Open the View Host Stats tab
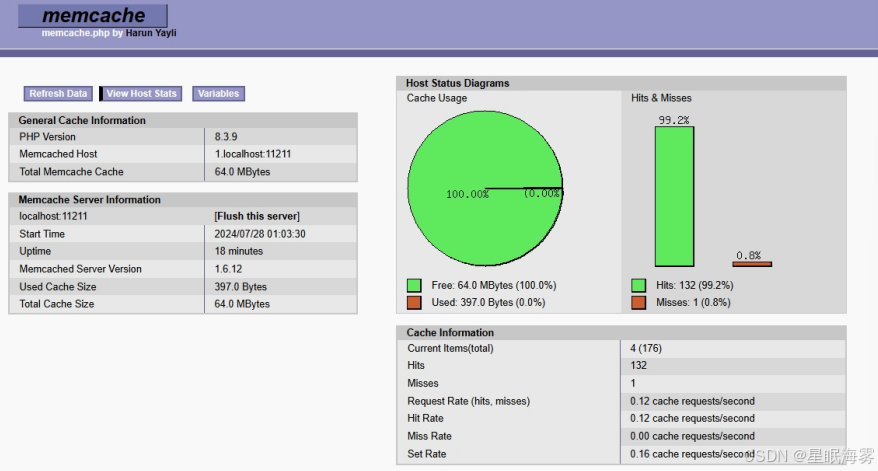 point(141,94)
